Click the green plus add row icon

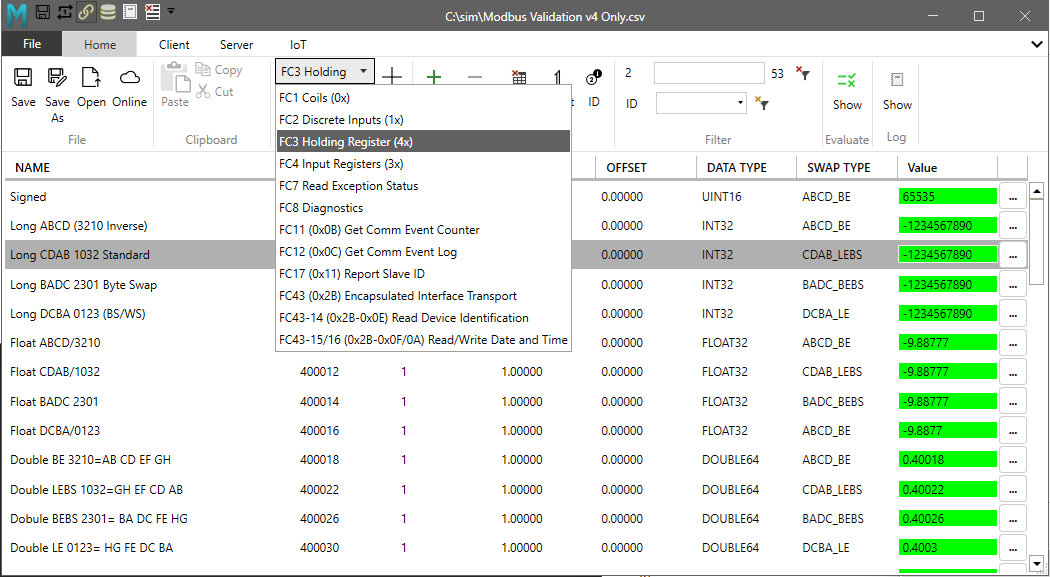pos(434,77)
